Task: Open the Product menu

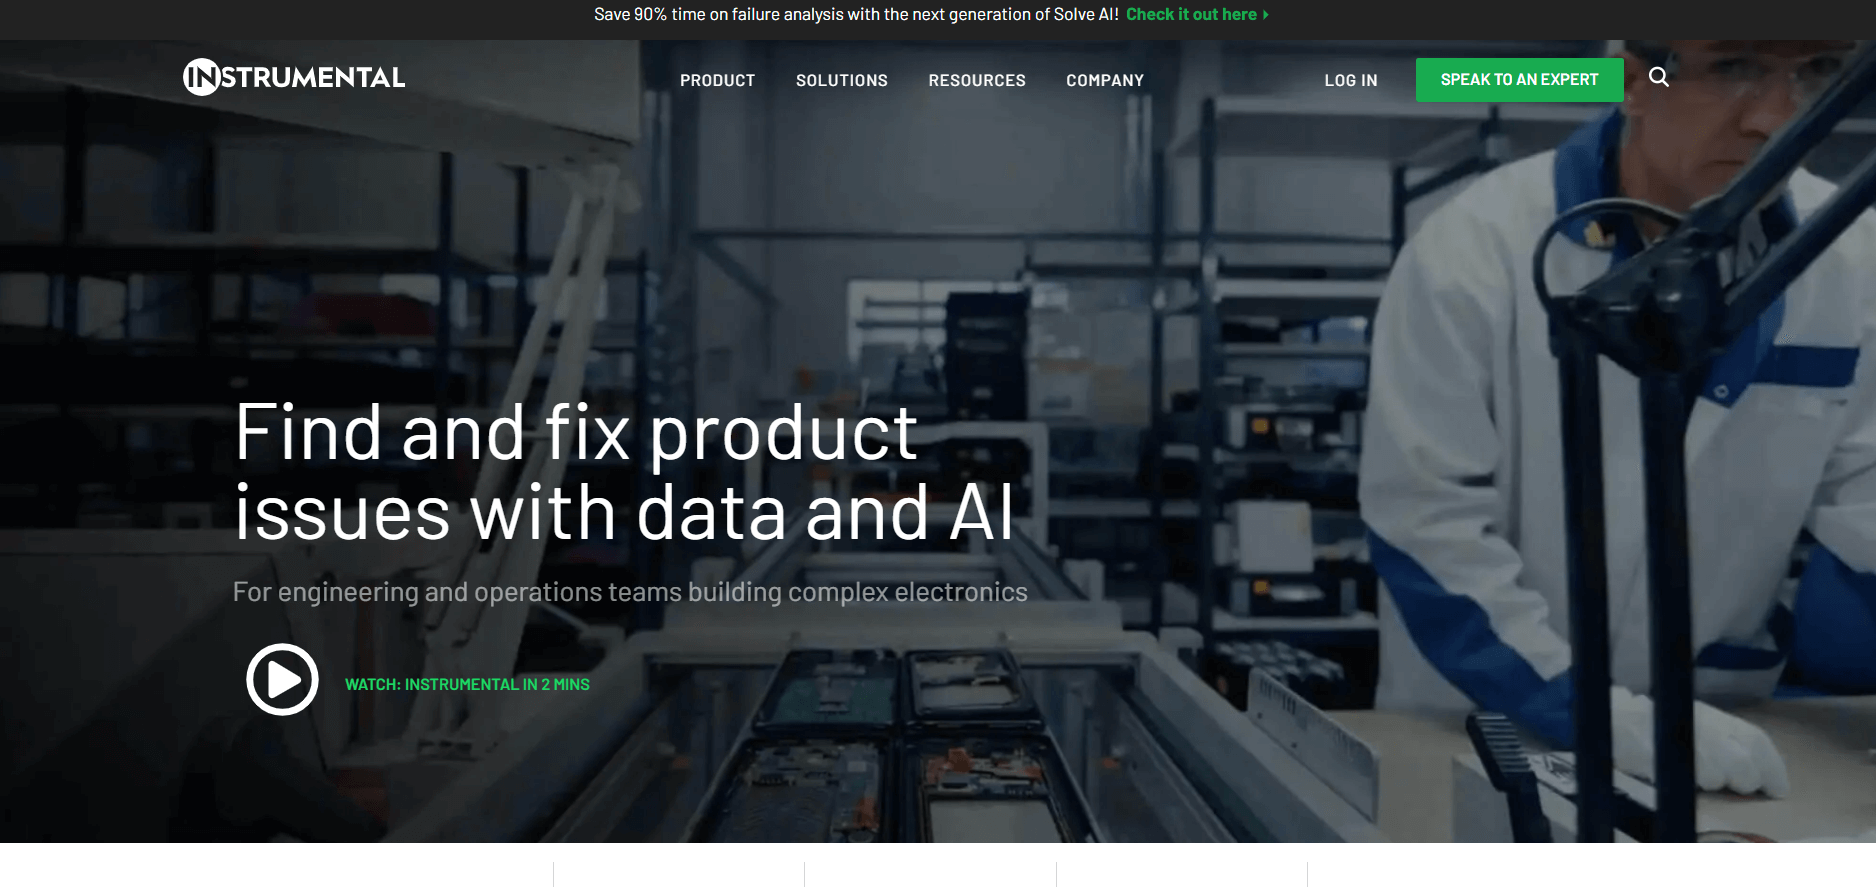Action: click(717, 80)
